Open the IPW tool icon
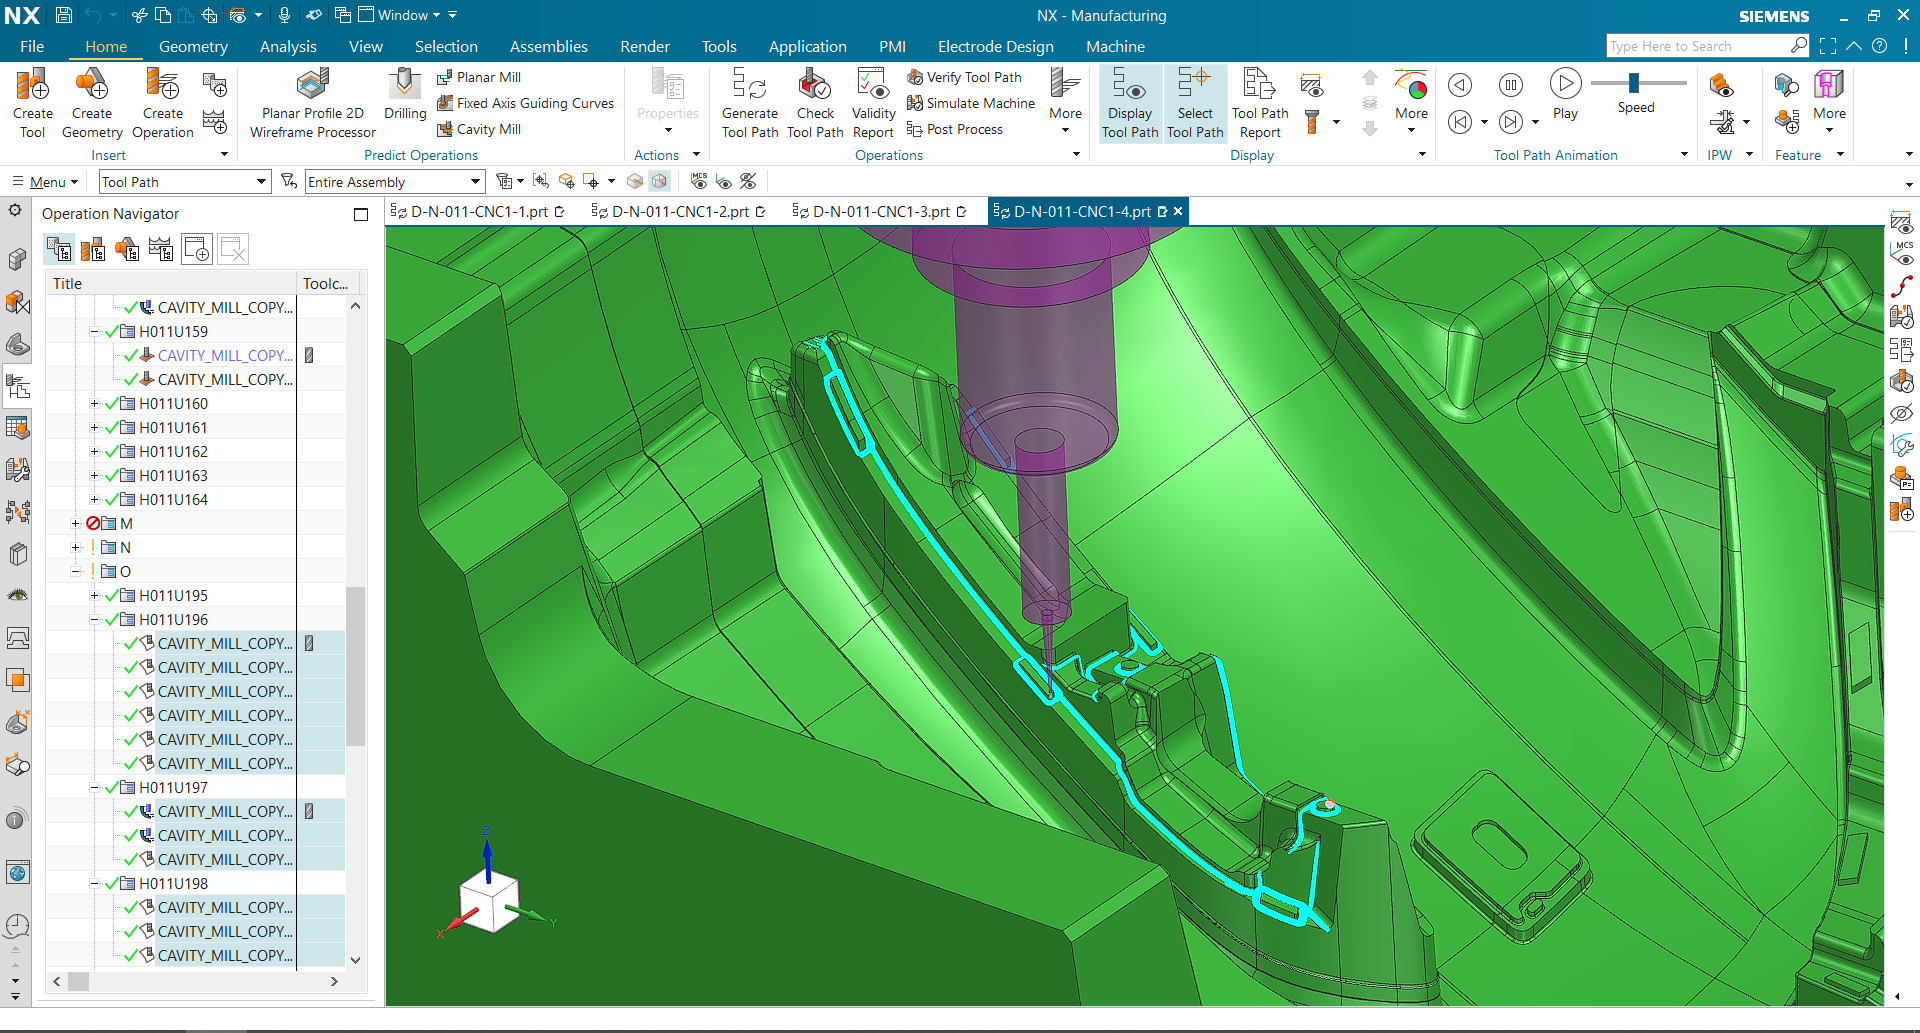This screenshot has width=1920, height=1033. (1721, 86)
